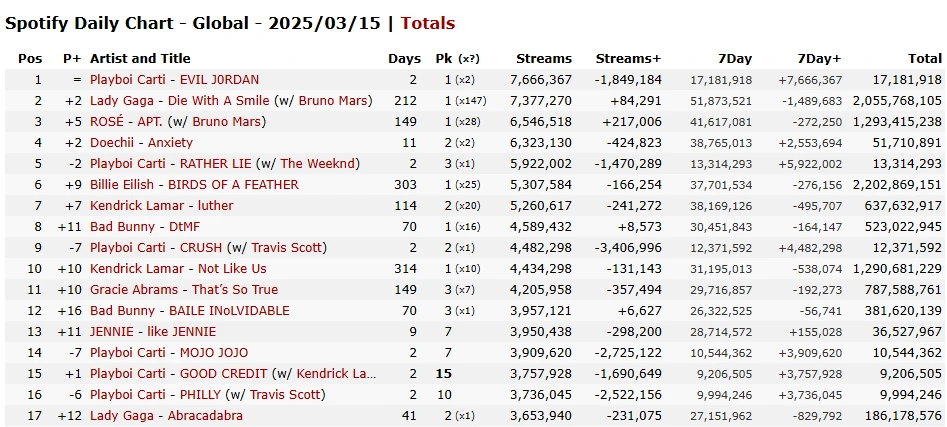Open Playboi Carti artist link for EVIL J0RDAN

pos(127,80)
